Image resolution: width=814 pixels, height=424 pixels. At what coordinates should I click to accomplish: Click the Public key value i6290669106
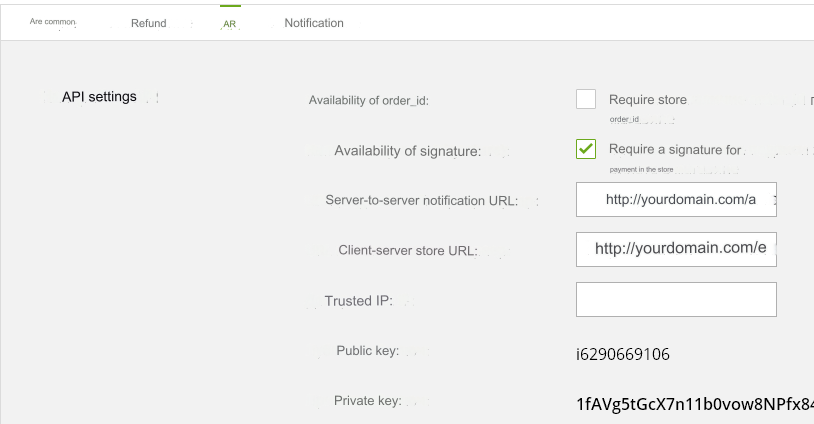coord(623,354)
